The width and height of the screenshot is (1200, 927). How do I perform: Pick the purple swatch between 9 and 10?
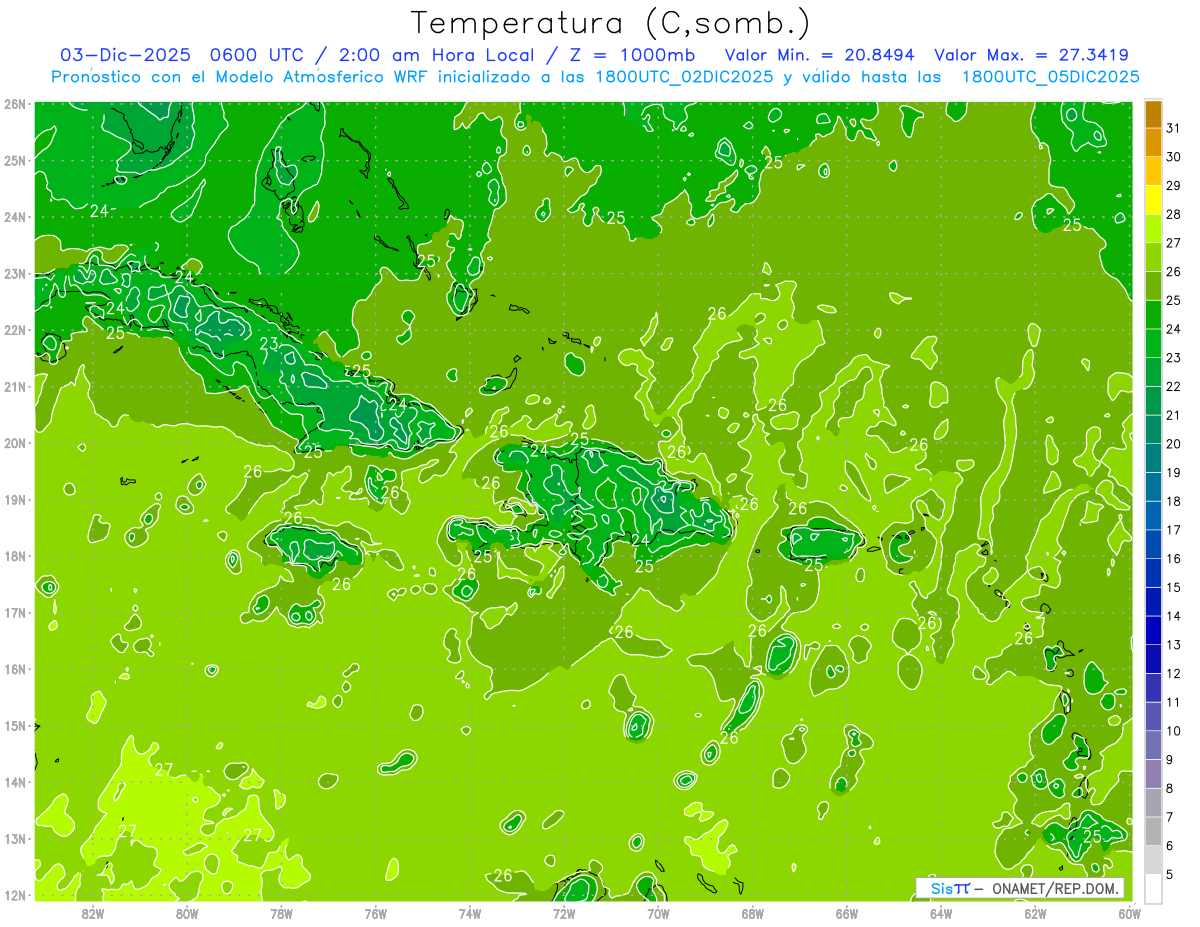[1154, 745]
